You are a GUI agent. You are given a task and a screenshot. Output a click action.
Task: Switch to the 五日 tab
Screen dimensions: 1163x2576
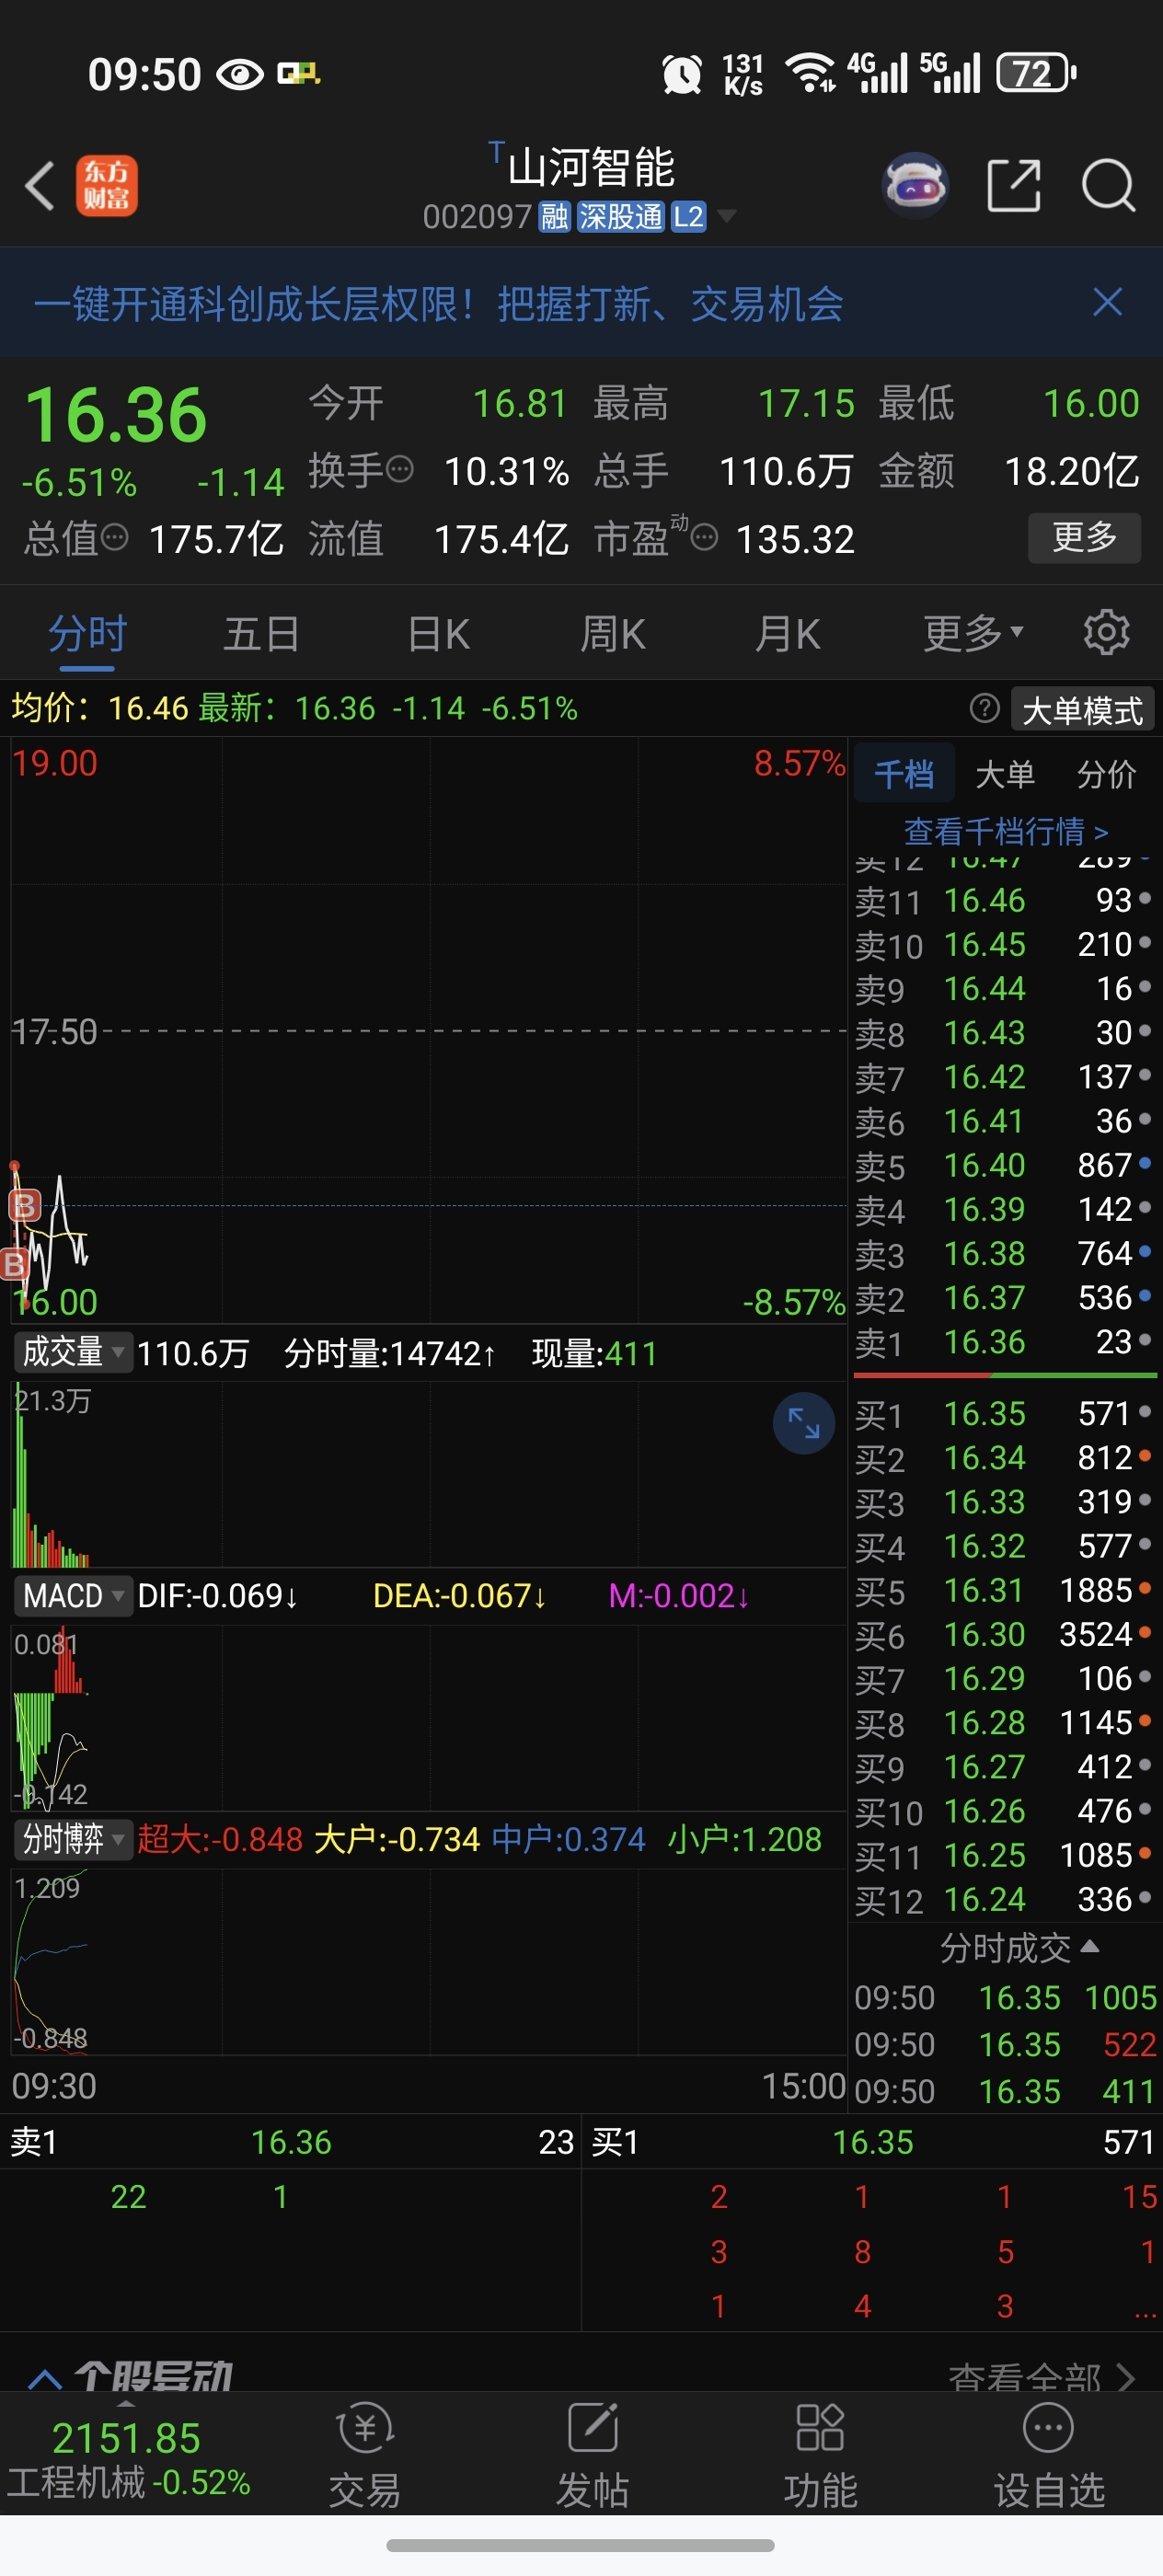coord(261,634)
